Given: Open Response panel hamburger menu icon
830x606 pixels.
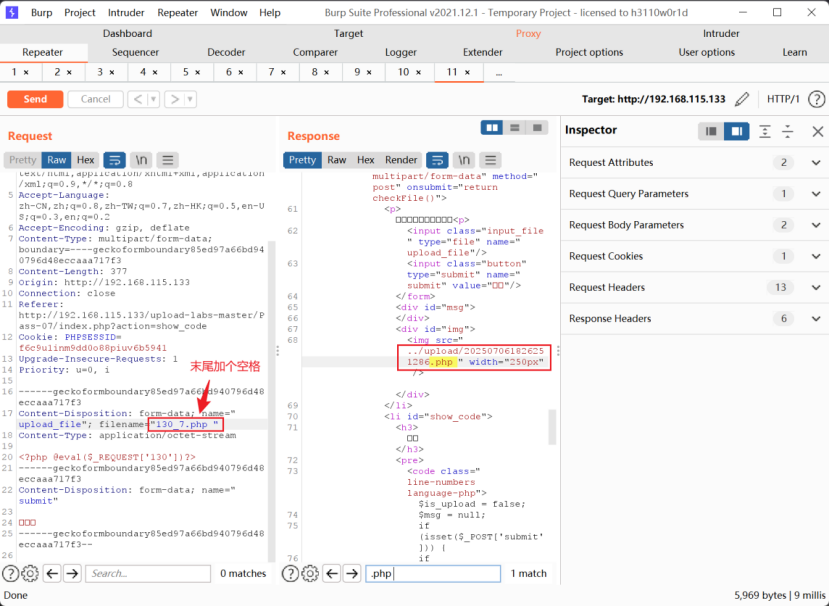Looking at the screenshot, I should point(490,160).
